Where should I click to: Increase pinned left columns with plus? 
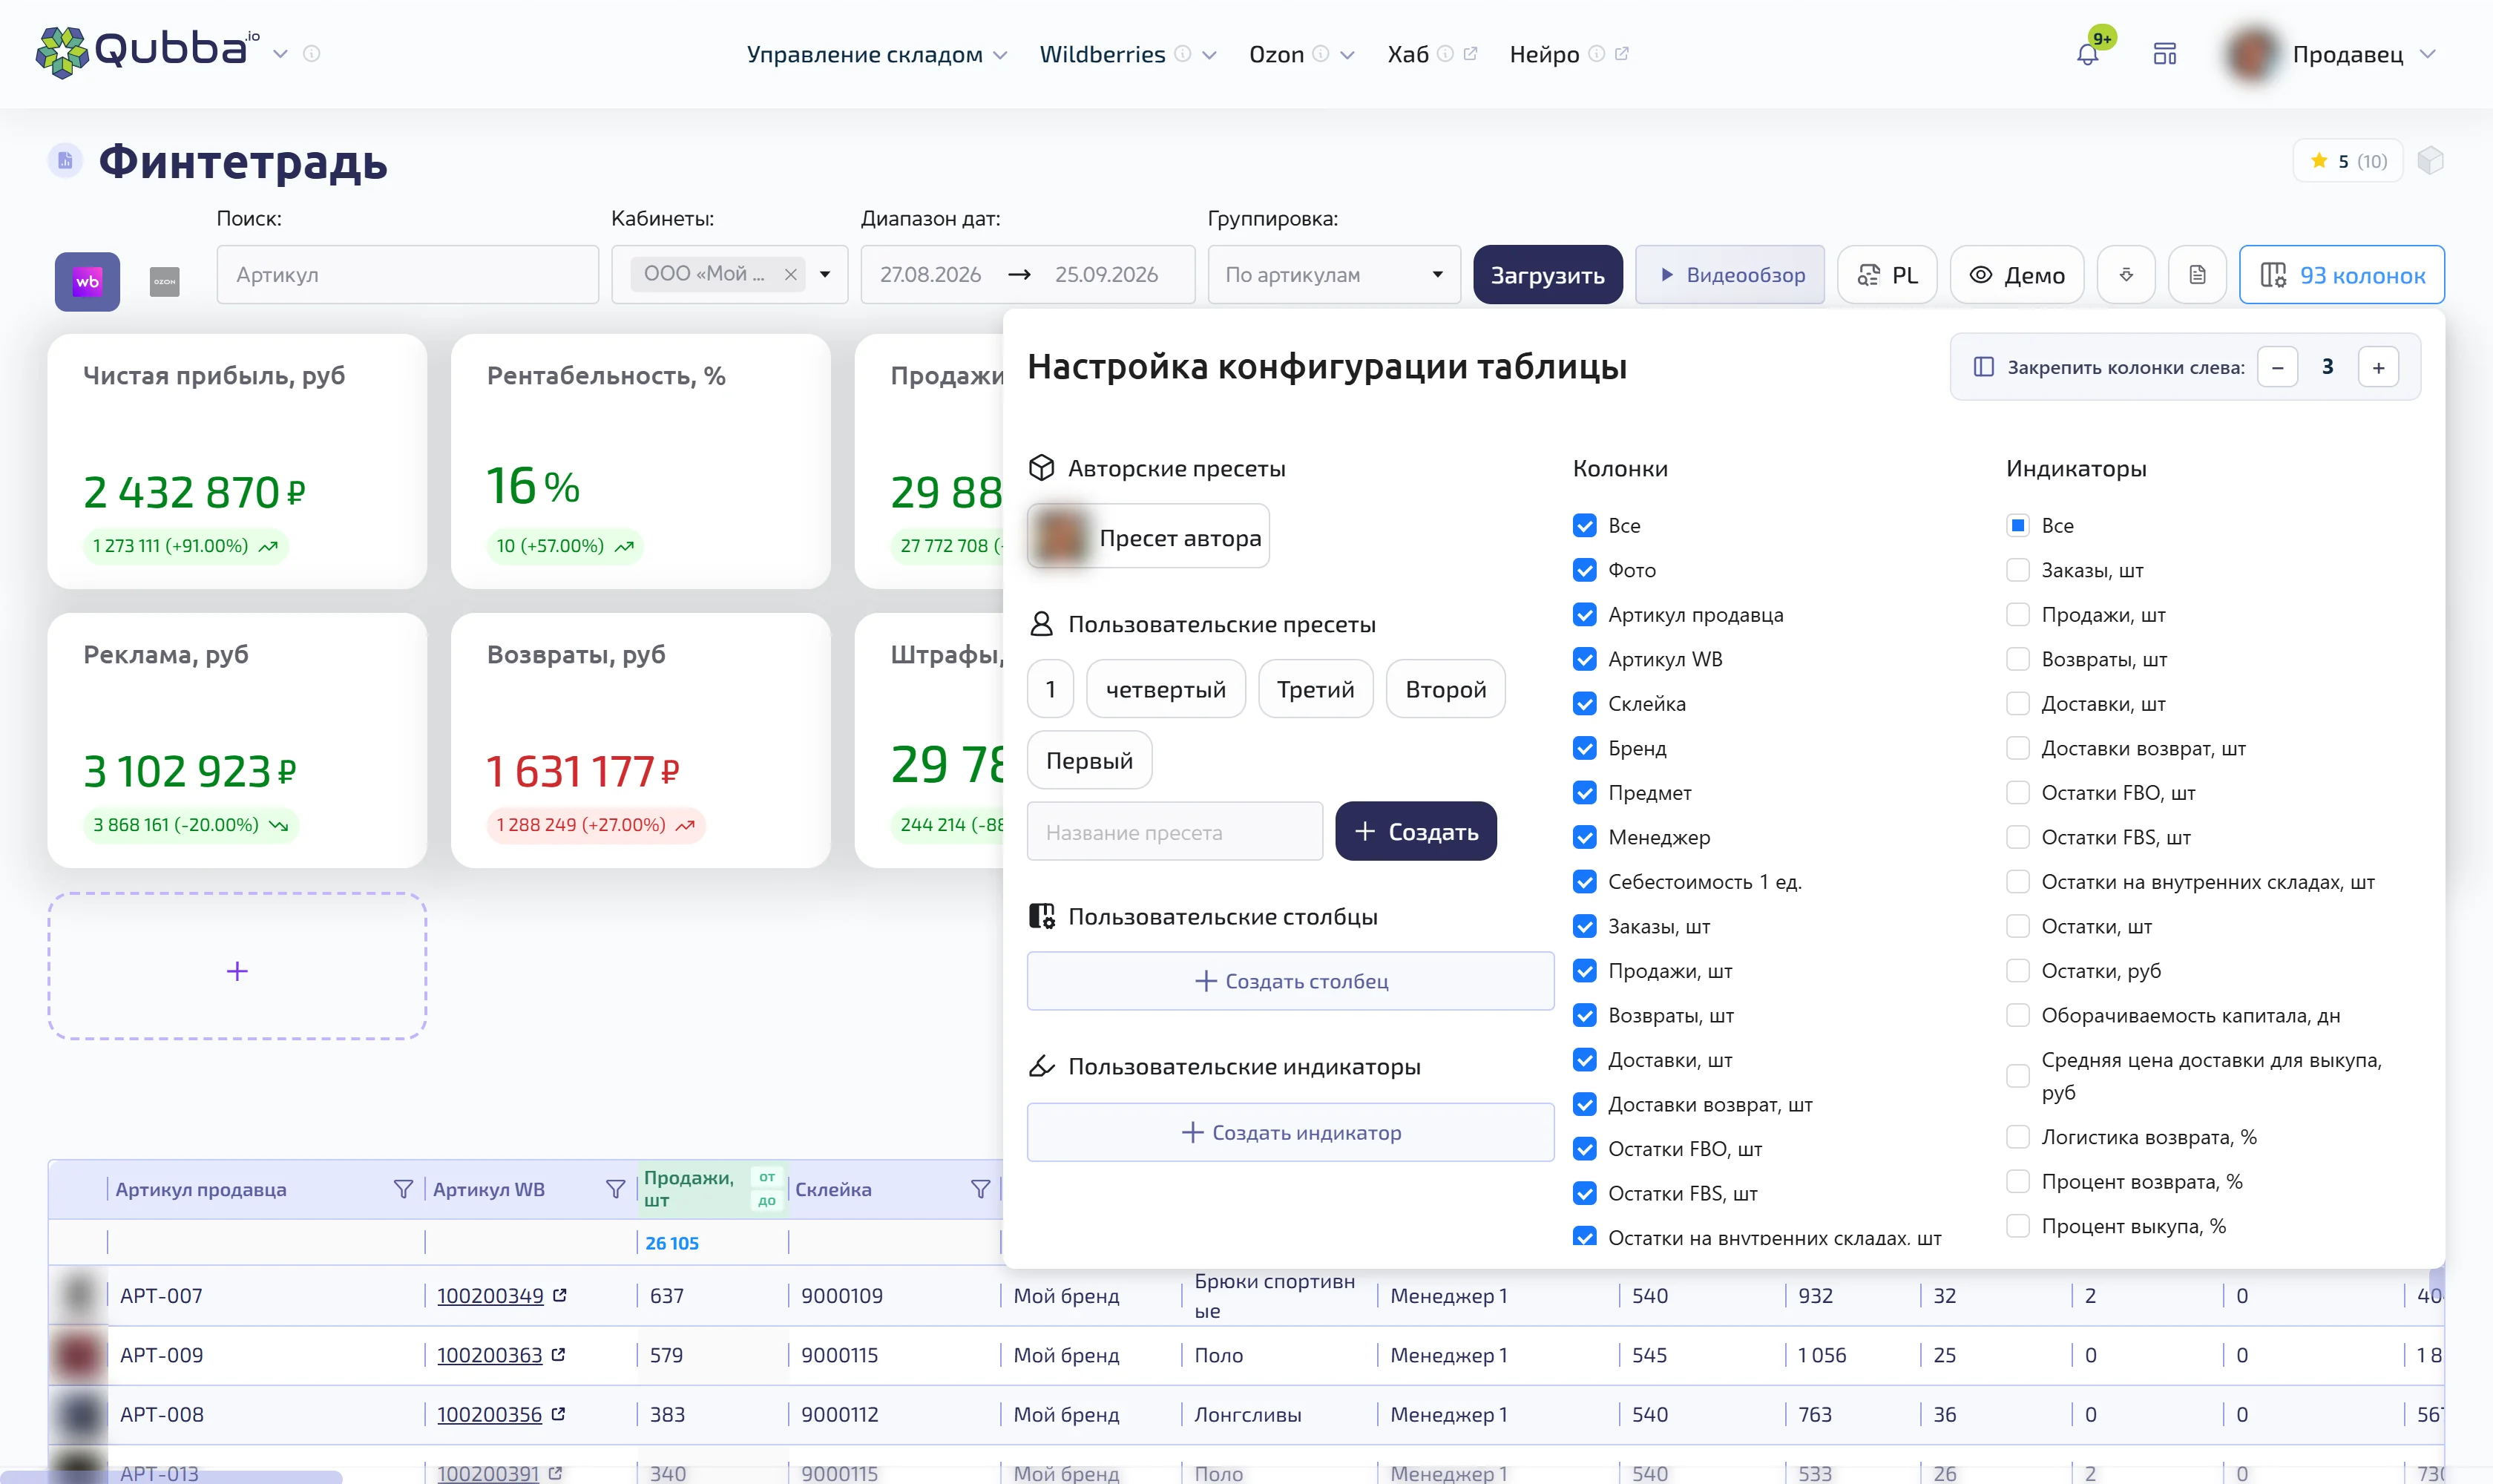(2378, 367)
